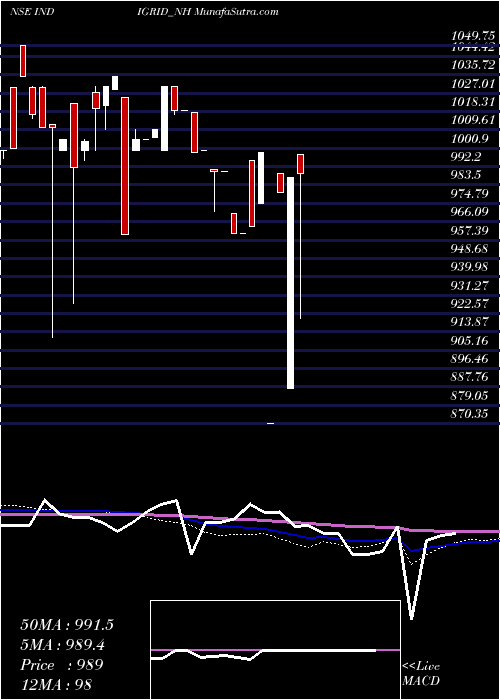Select the 896.46 price level label
500x700 pixels.
pyautogui.click(x=469, y=358)
